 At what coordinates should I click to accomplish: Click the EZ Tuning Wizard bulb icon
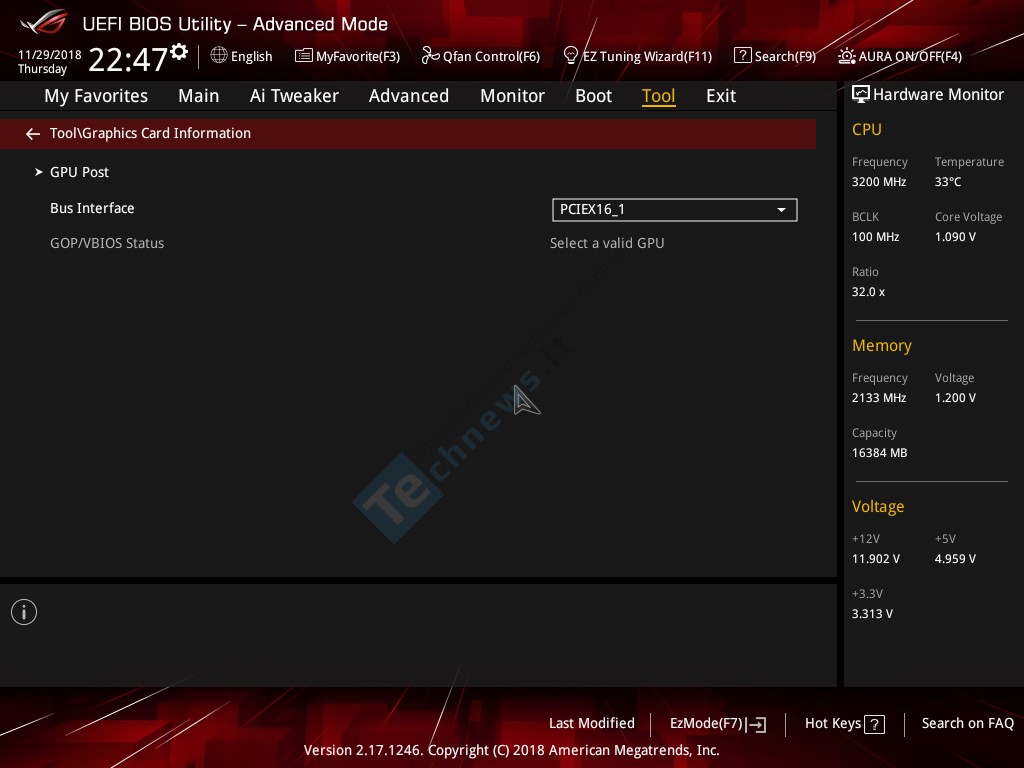570,56
